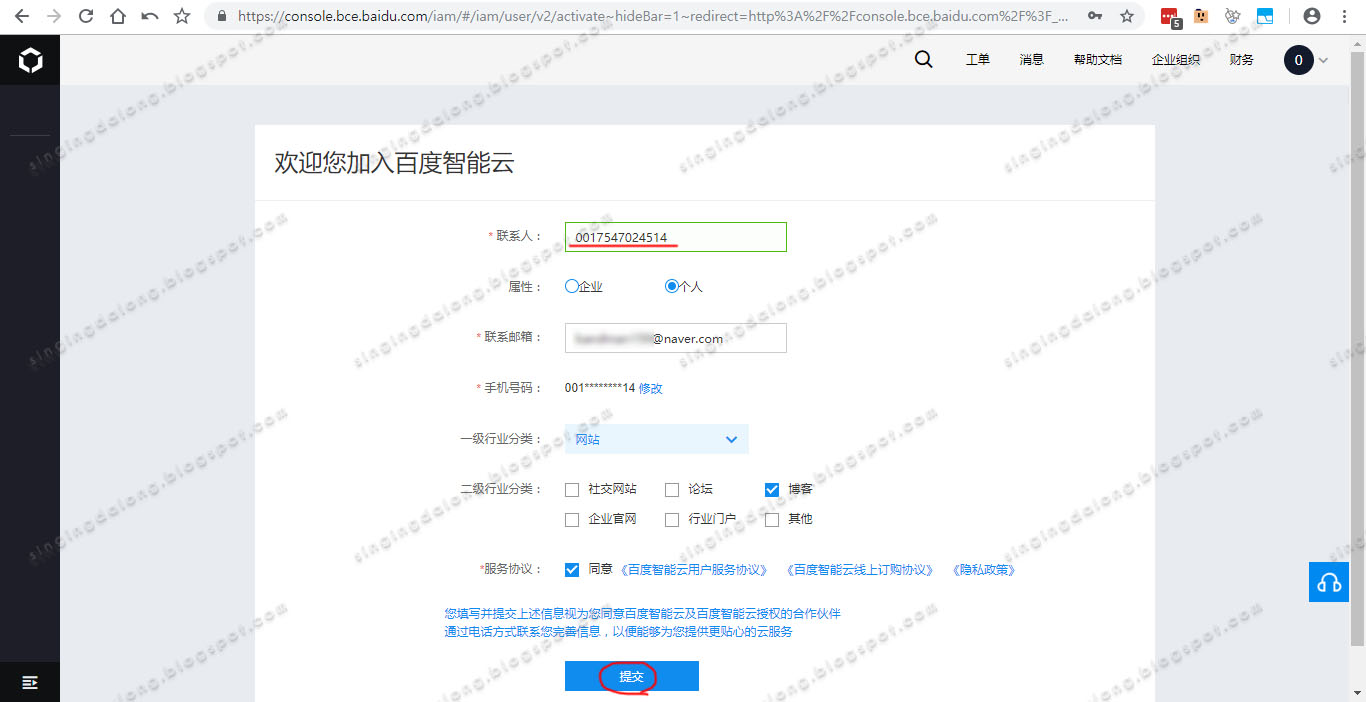Select the 个人 radio button
This screenshot has width=1366, height=702.
672,286
